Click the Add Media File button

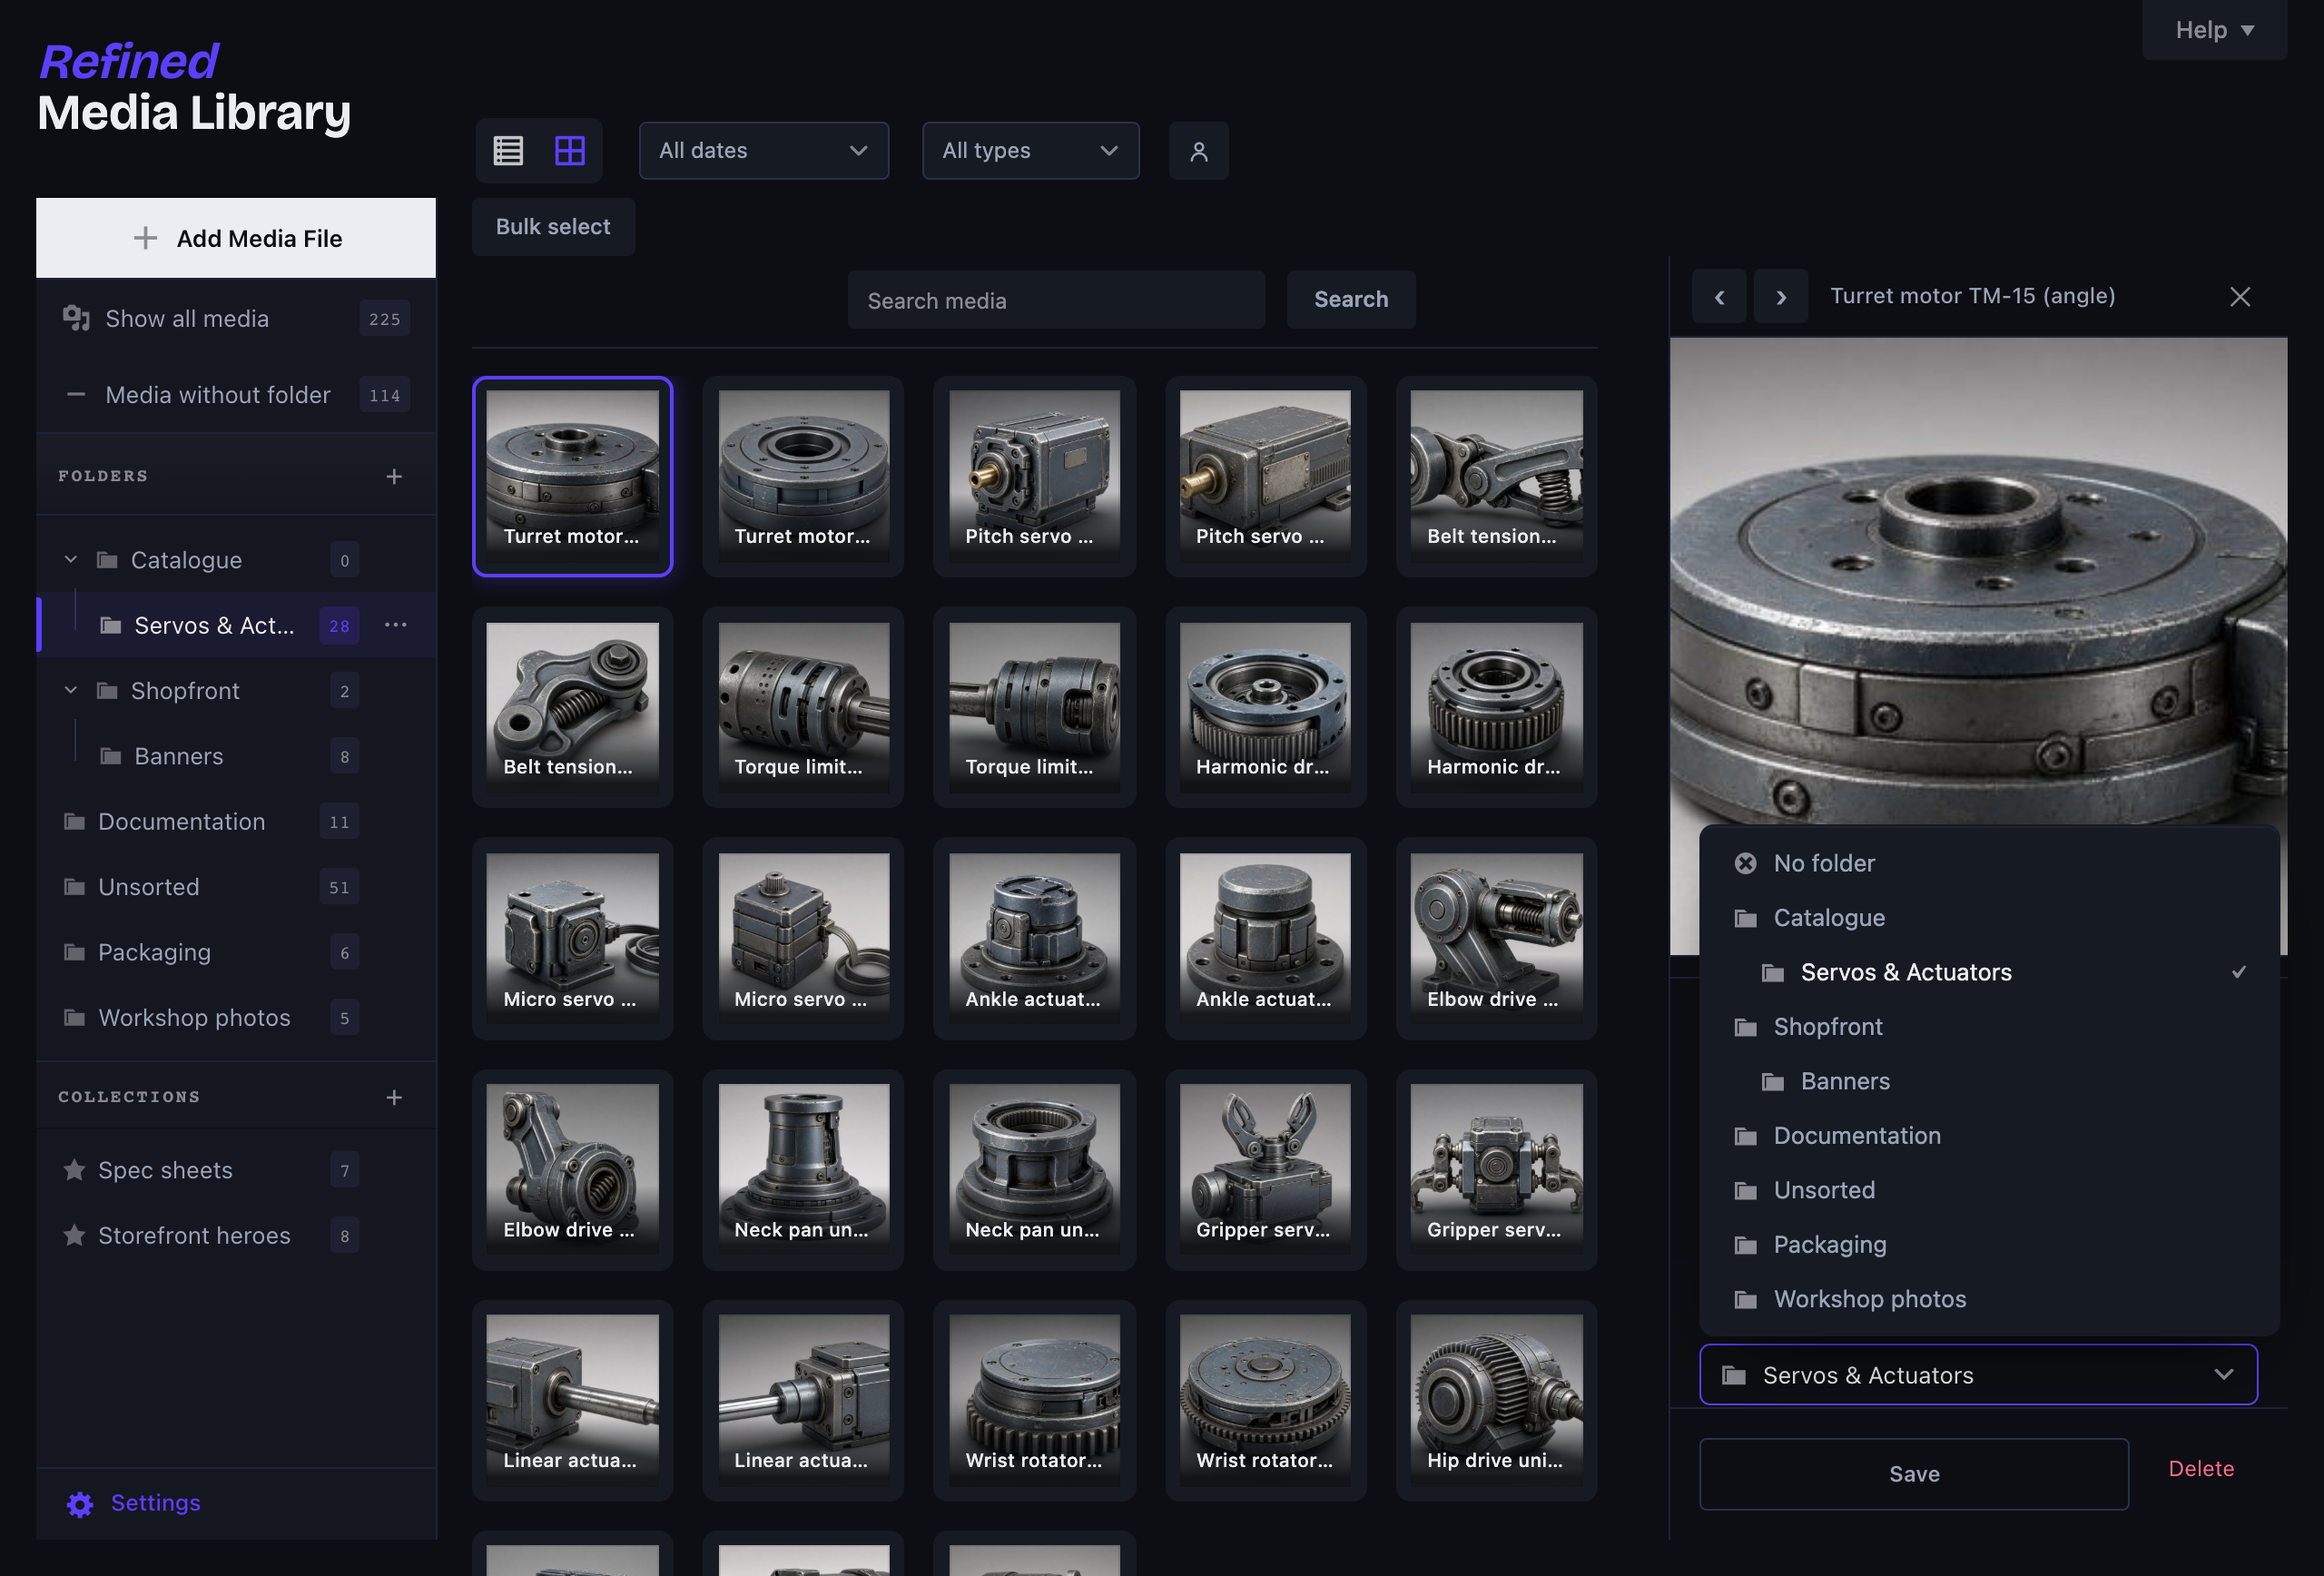pyautogui.click(x=236, y=238)
